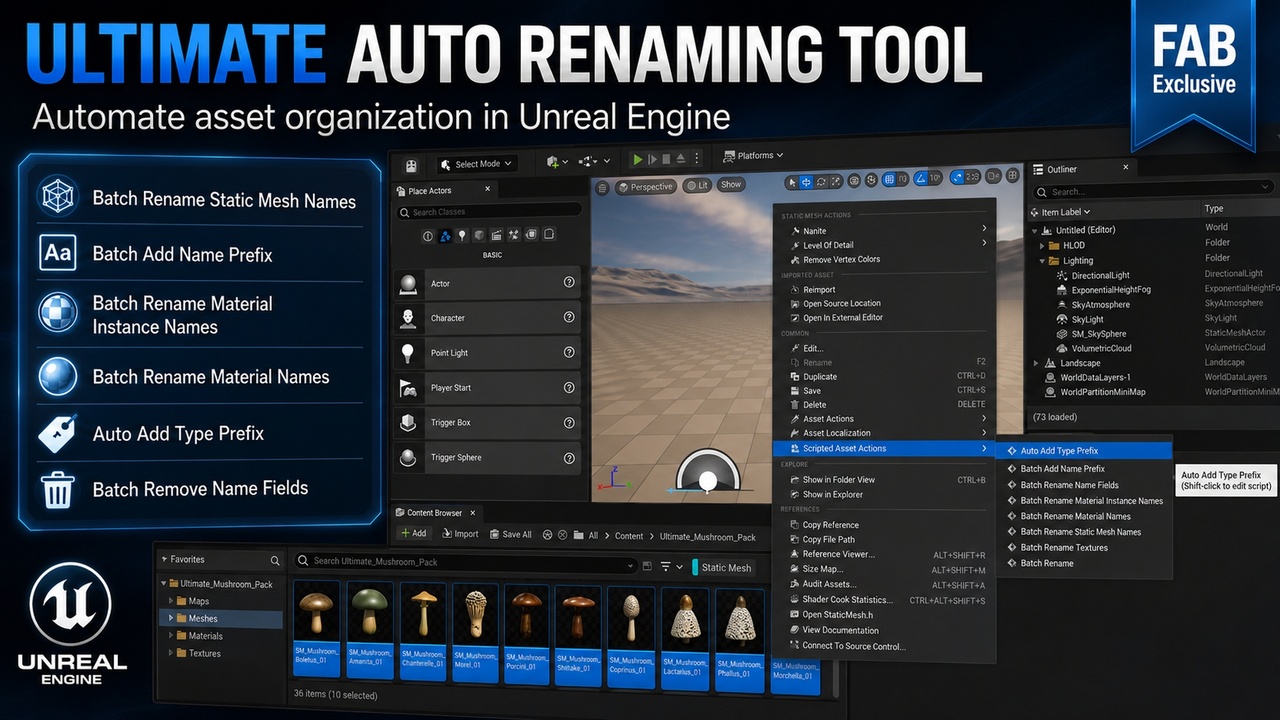Click the asset search field in Content Browser
The image size is (1280, 720).
[x=467, y=562]
